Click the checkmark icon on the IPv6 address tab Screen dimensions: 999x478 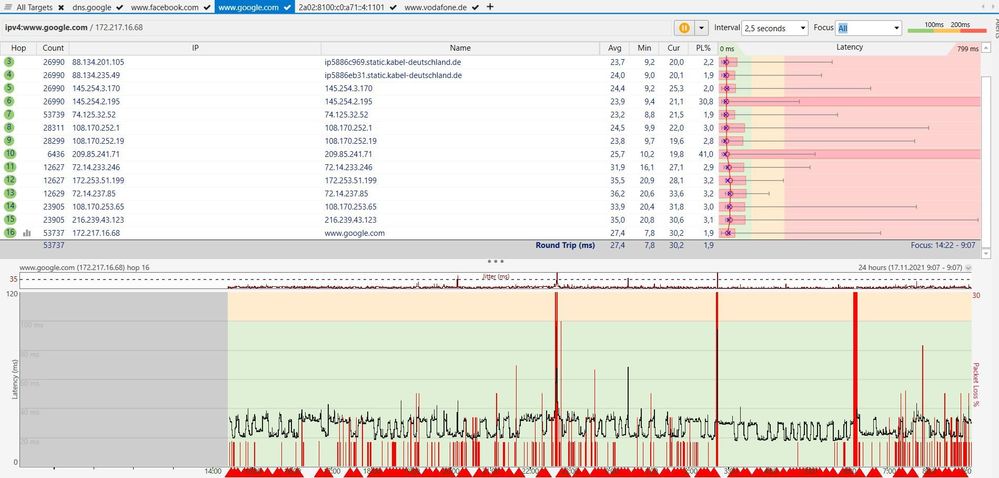tap(392, 7)
